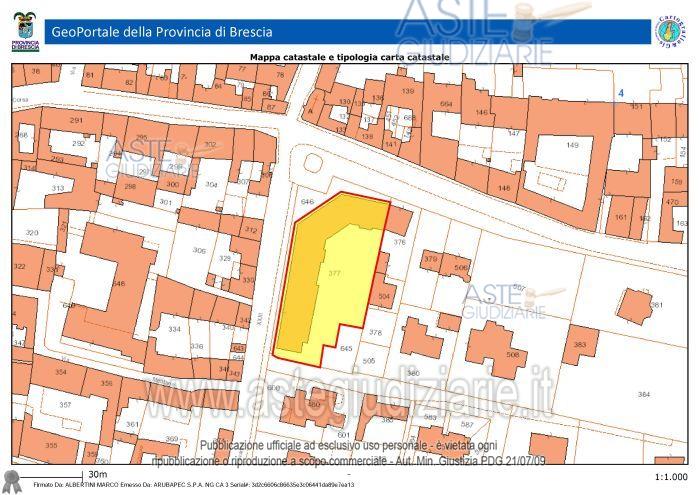This screenshot has width=700, height=495.
Task: Click the Mappa catastale e tipologia heading
Action: [349, 58]
